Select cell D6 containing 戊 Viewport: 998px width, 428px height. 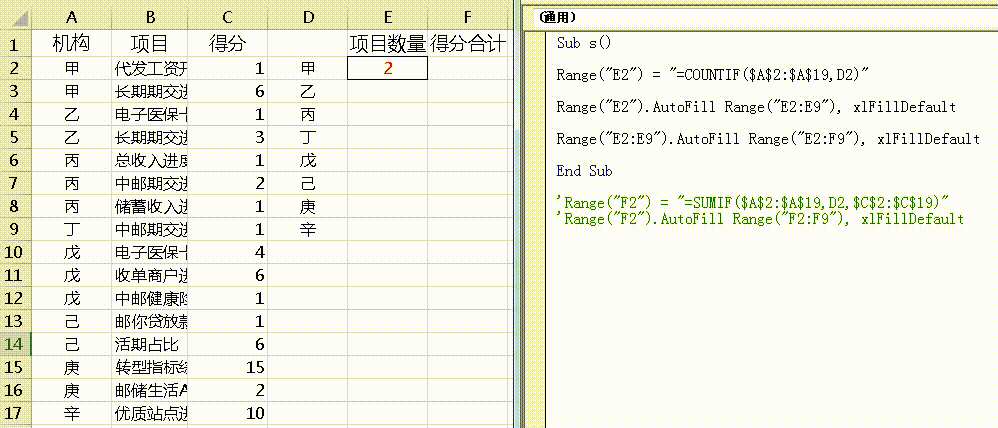[308, 160]
